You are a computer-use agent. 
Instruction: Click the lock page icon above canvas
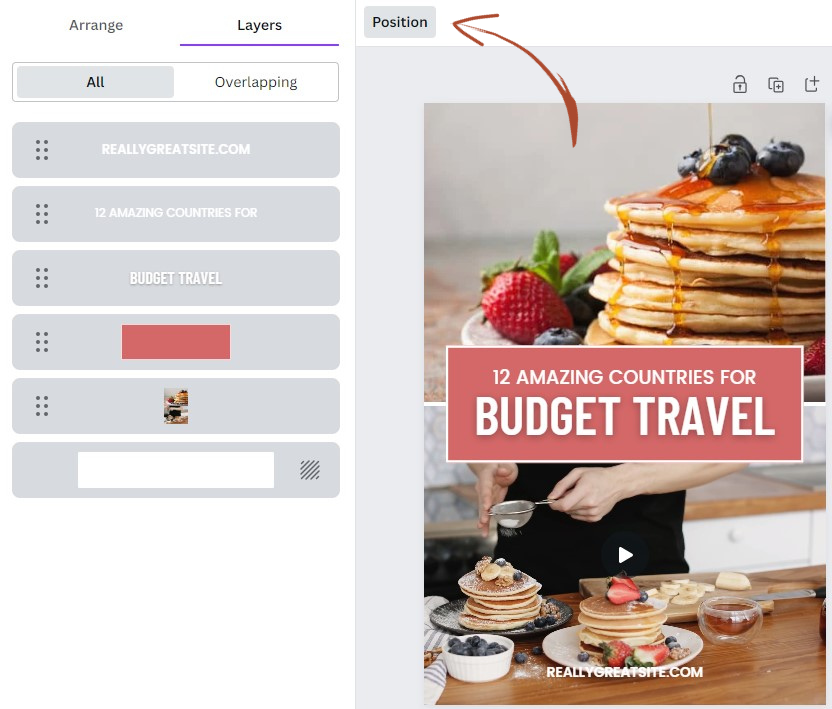coord(740,84)
